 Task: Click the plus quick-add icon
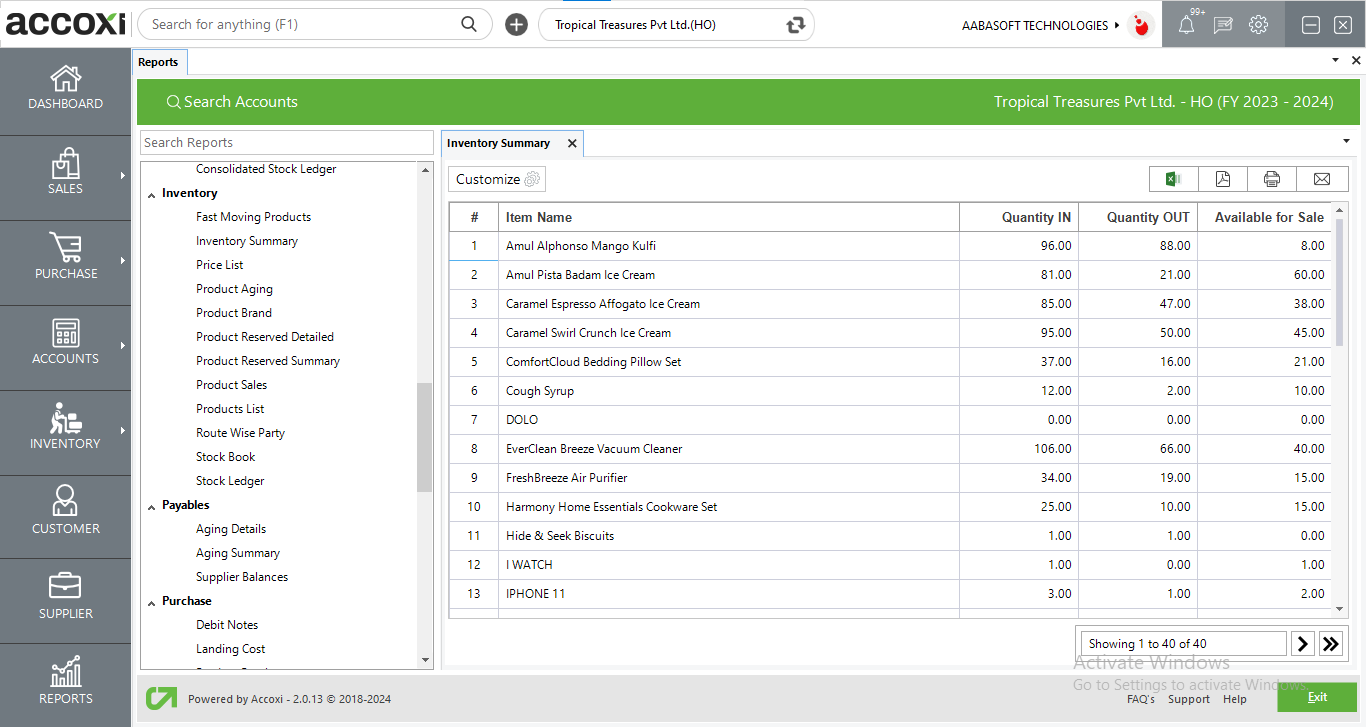click(x=516, y=25)
